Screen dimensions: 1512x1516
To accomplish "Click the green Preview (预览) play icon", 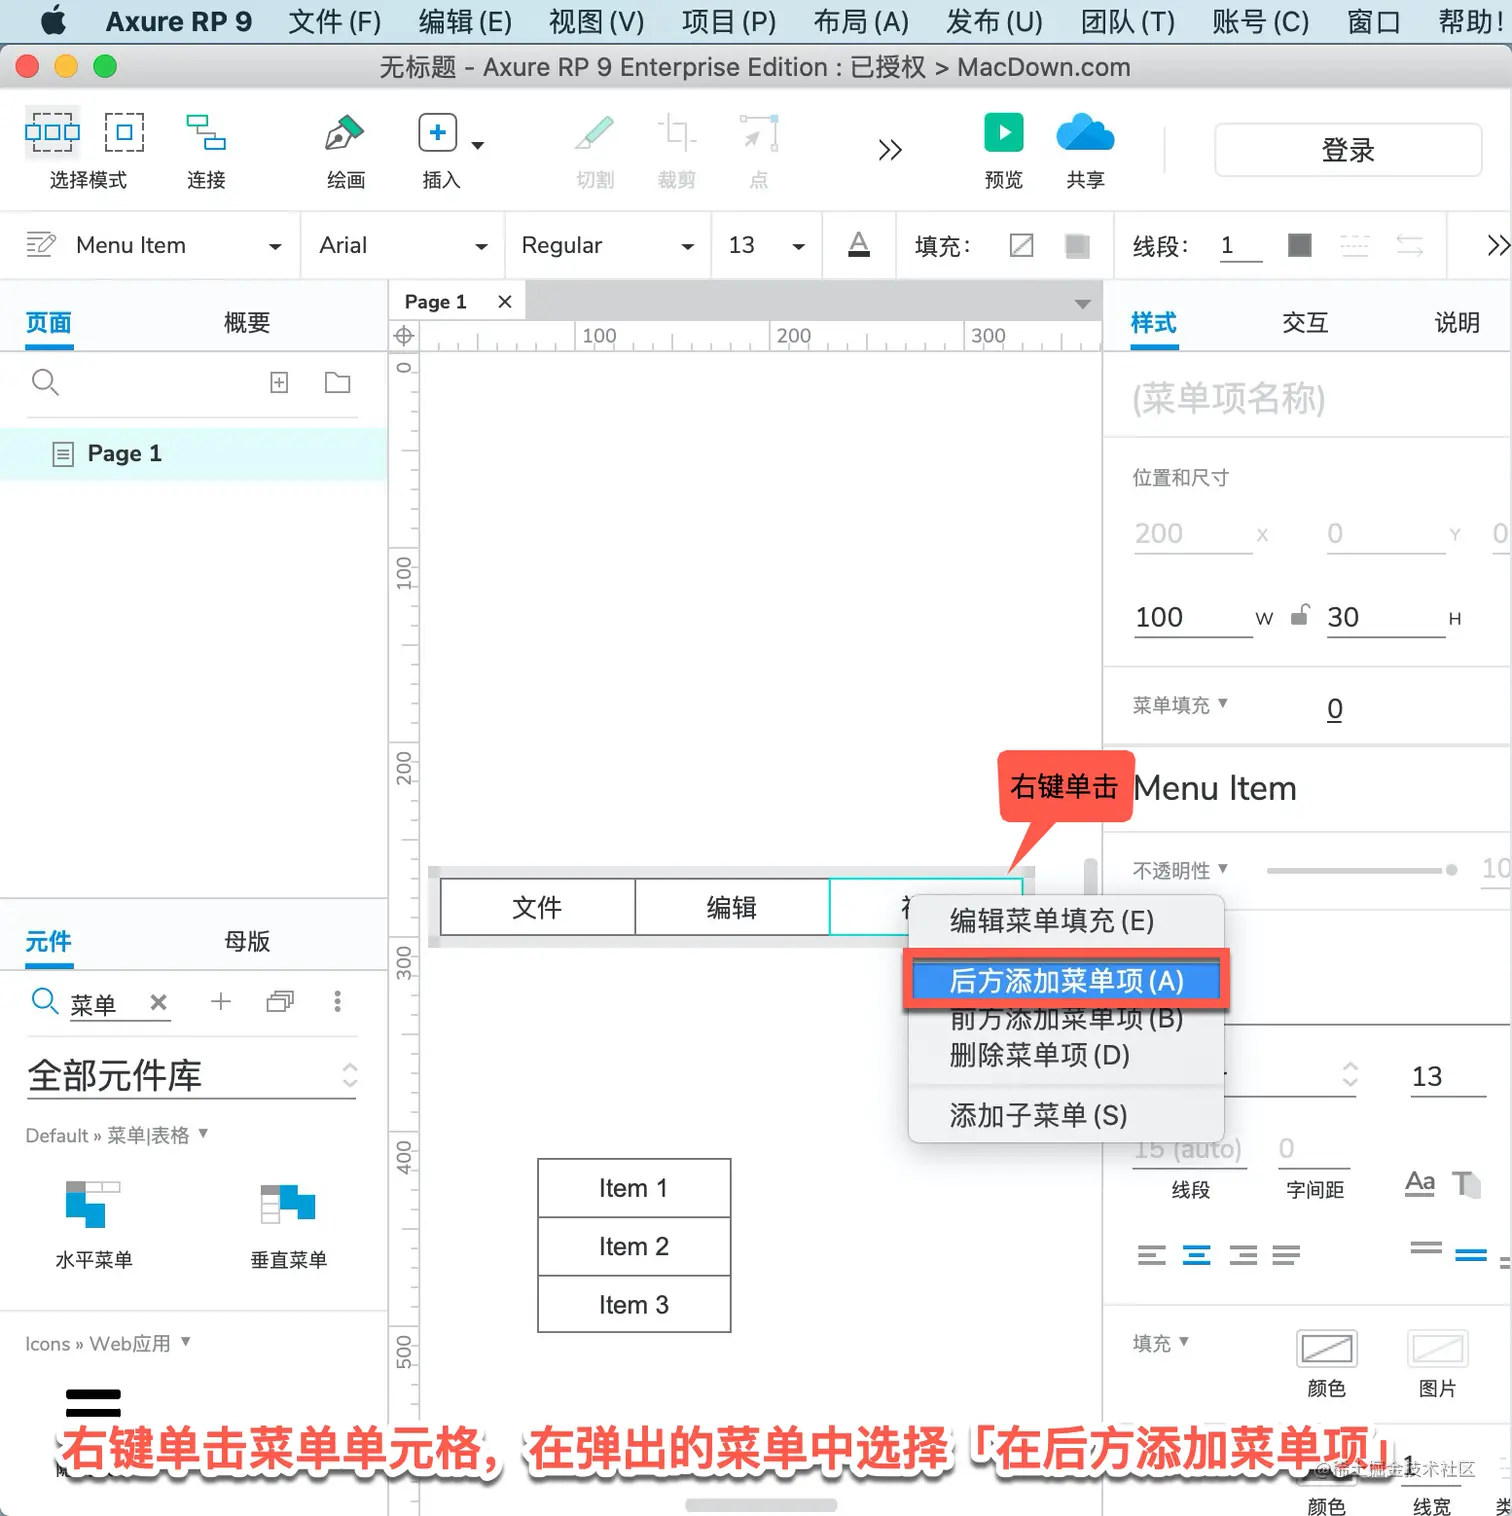I will coord(1004,132).
